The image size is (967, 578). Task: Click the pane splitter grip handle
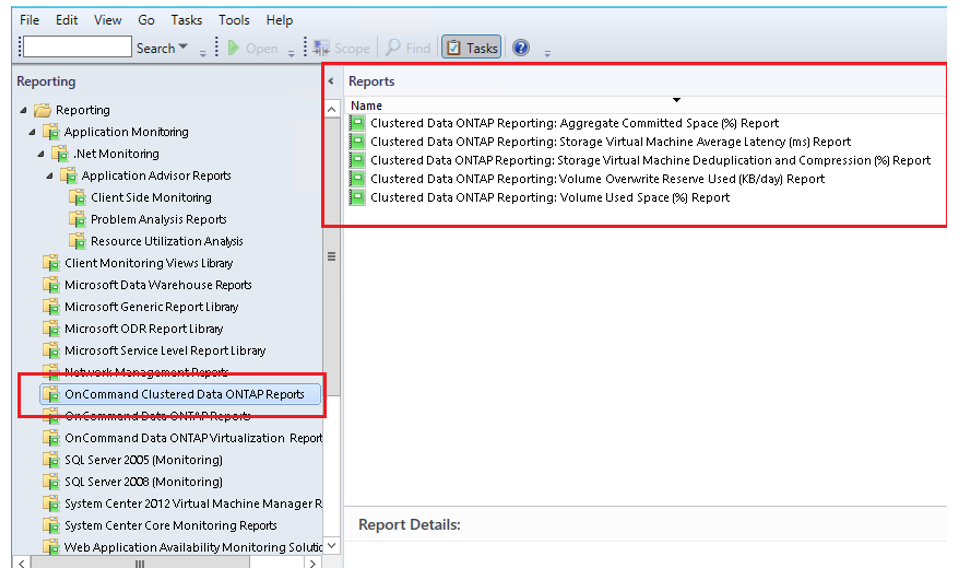(332, 257)
